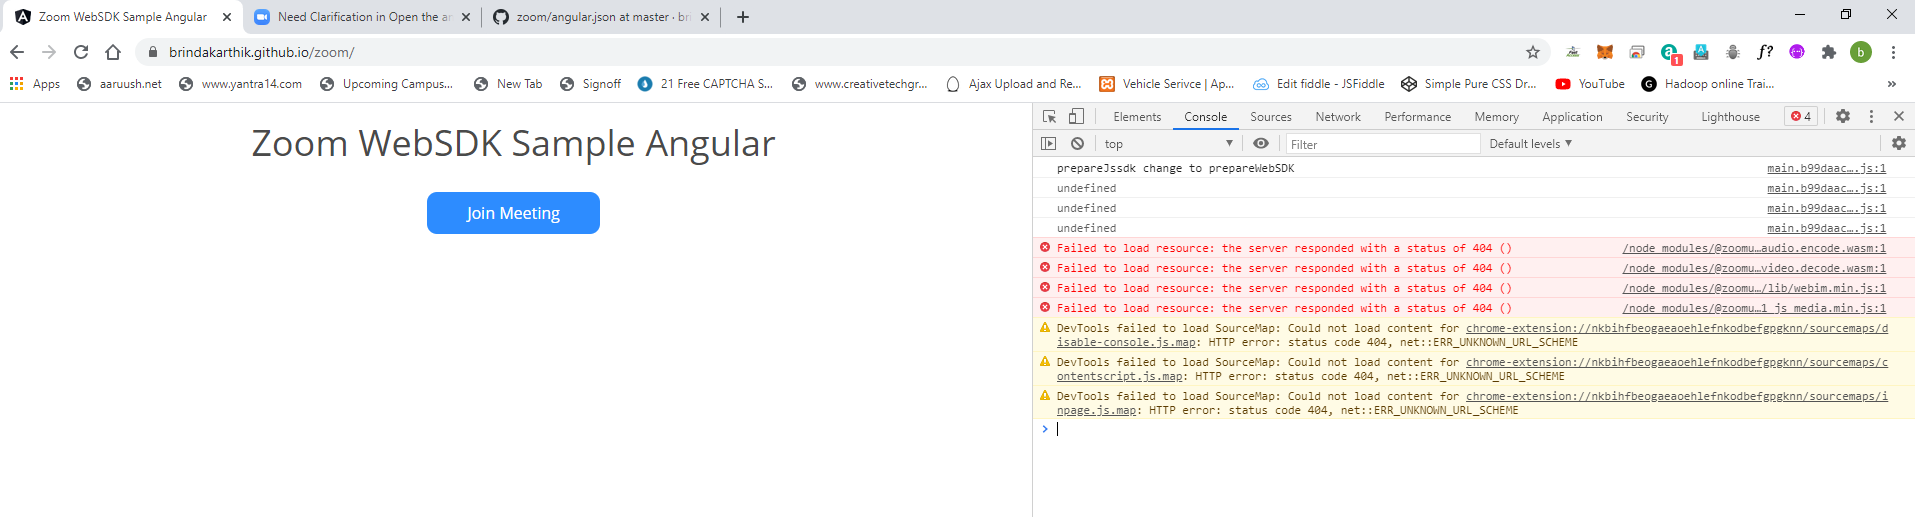This screenshot has width=1915, height=517.
Task: Switch to the Security tab
Action: coord(1647,117)
